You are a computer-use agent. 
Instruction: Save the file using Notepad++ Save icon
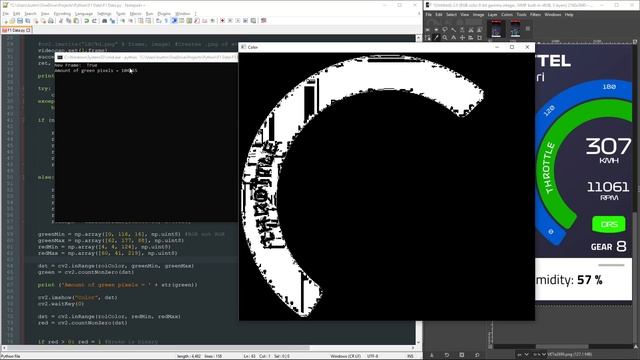pos(20,21)
